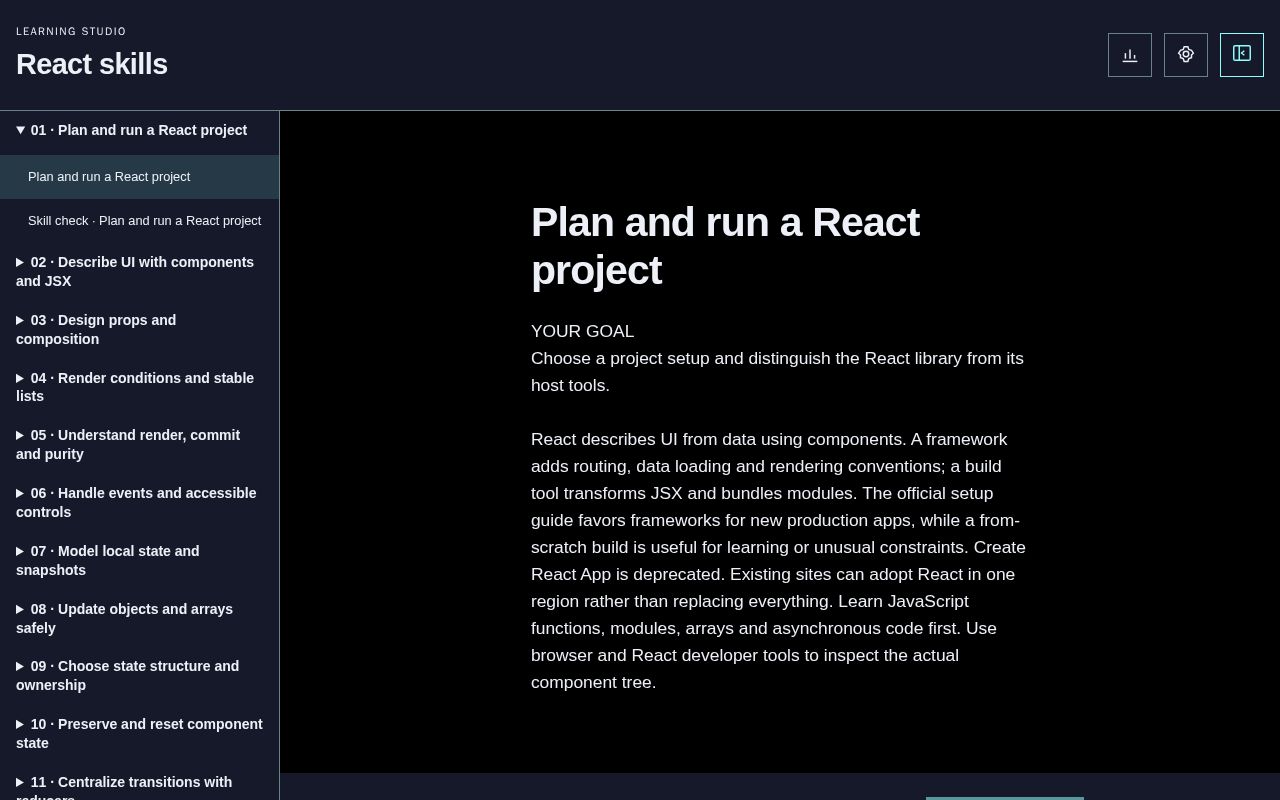
Task: Expand 08 Update objects and arrays safely
Action: click(139, 619)
